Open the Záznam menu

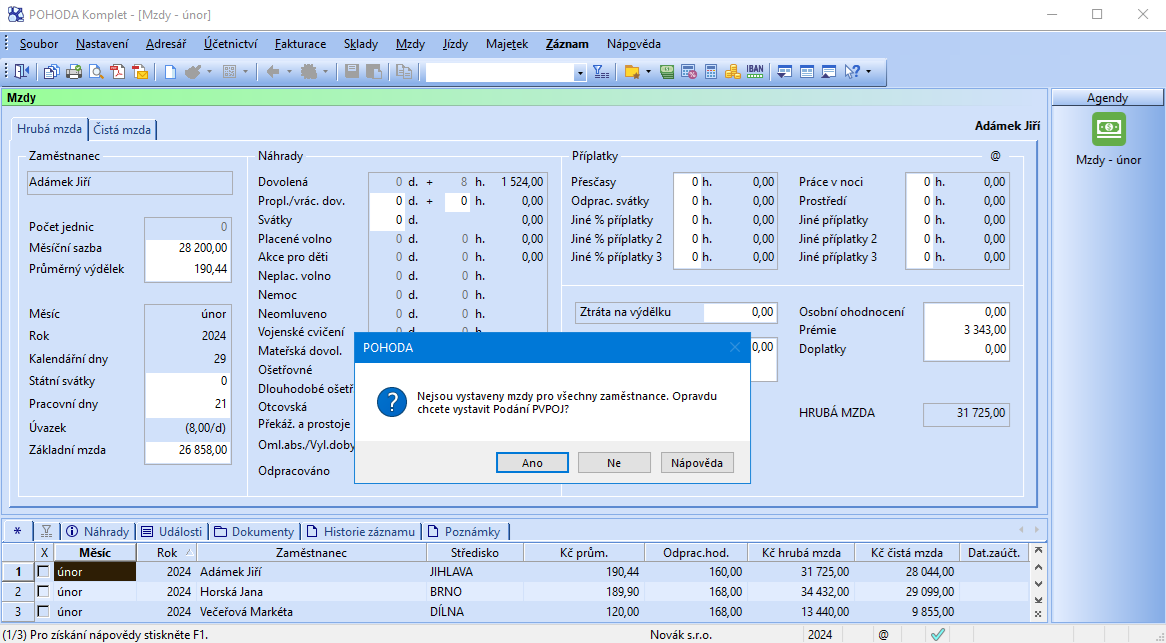(x=567, y=44)
